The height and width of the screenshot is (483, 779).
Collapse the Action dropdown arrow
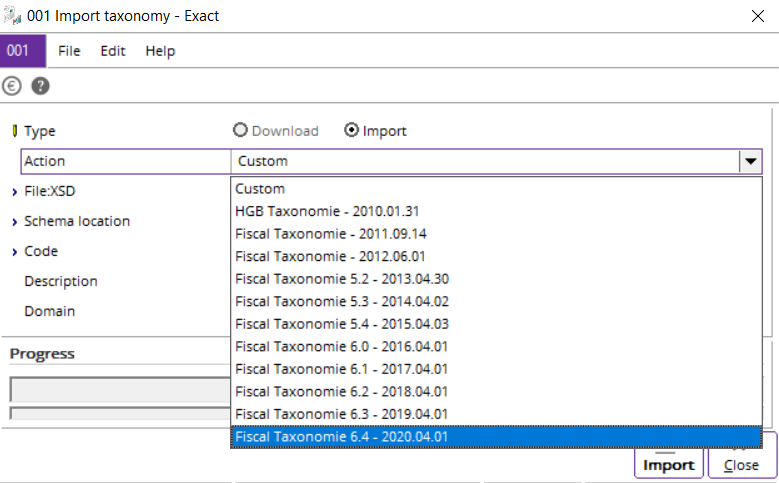tap(750, 161)
